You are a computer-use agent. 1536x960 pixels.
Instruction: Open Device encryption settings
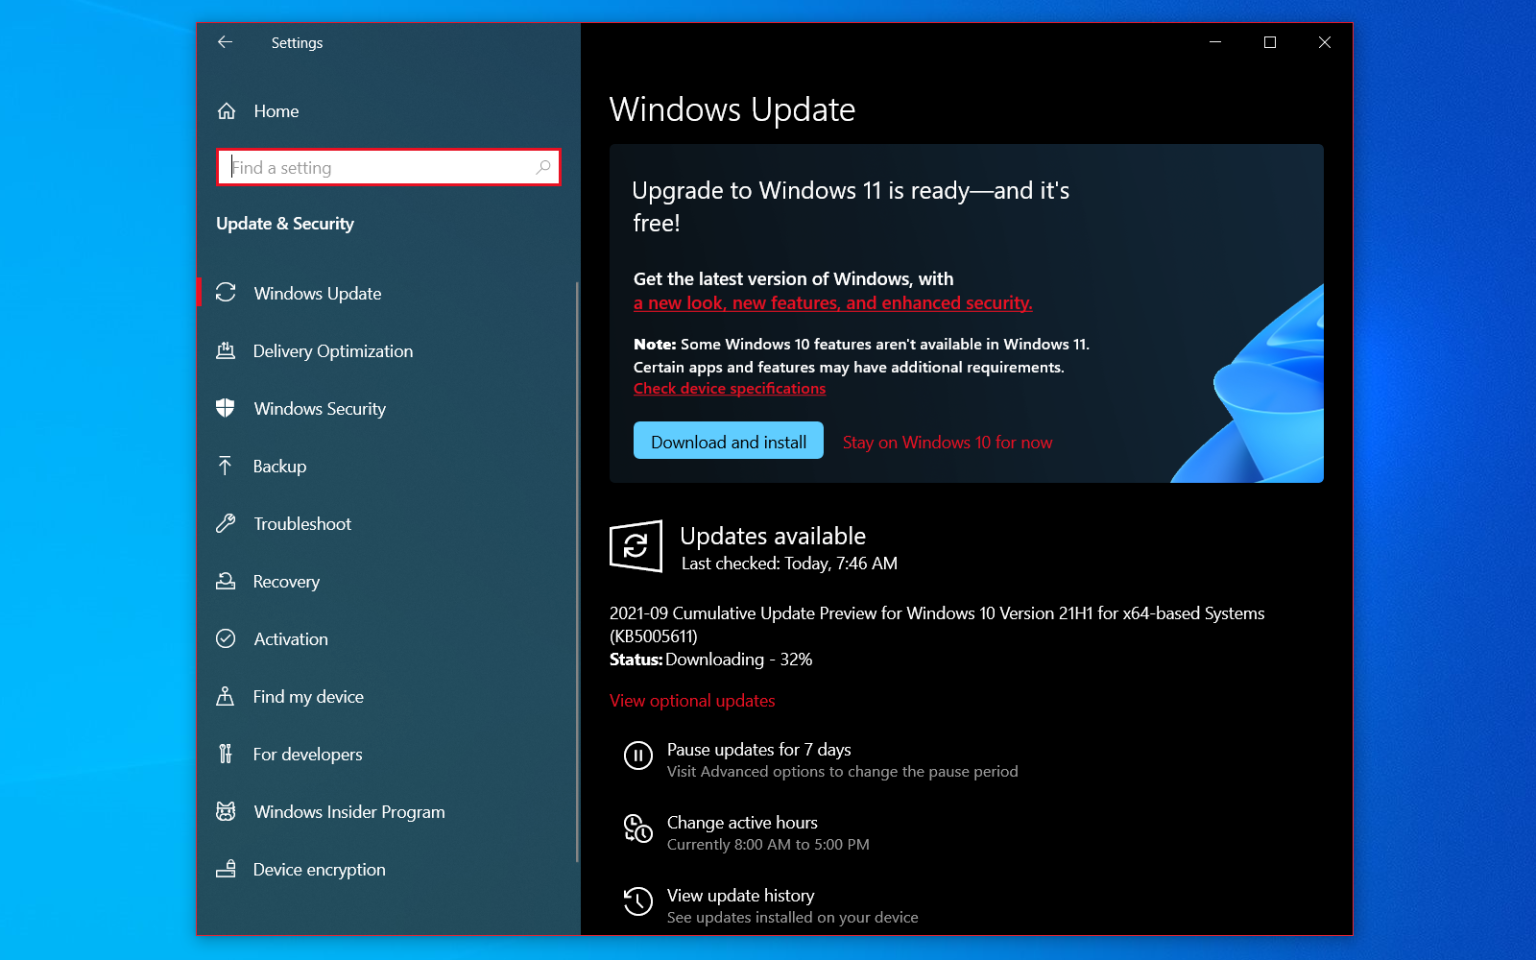pyautogui.click(x=318, y=869)
